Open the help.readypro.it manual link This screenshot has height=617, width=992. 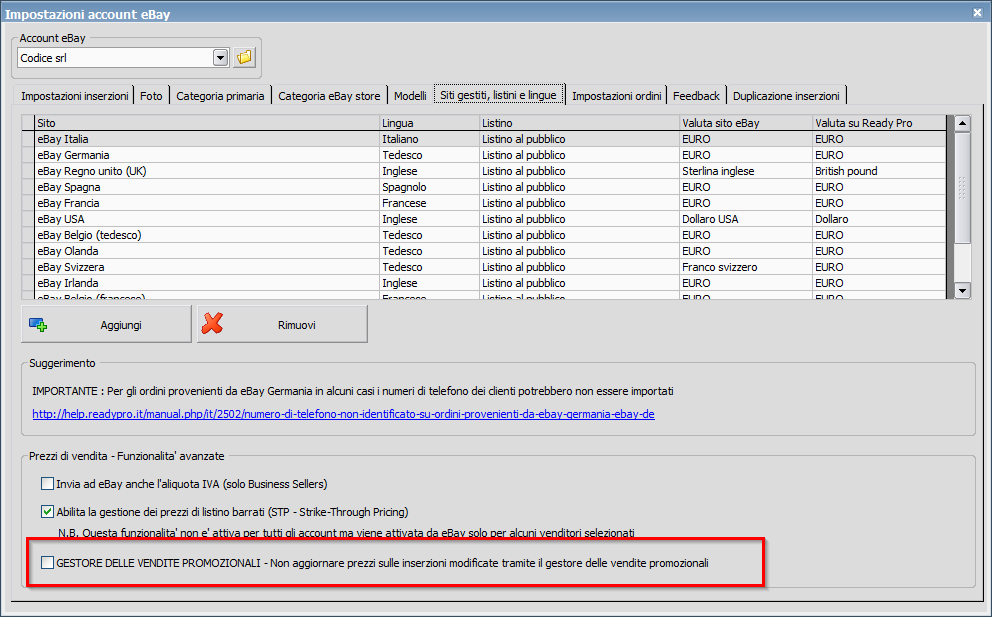coord(344,414)
